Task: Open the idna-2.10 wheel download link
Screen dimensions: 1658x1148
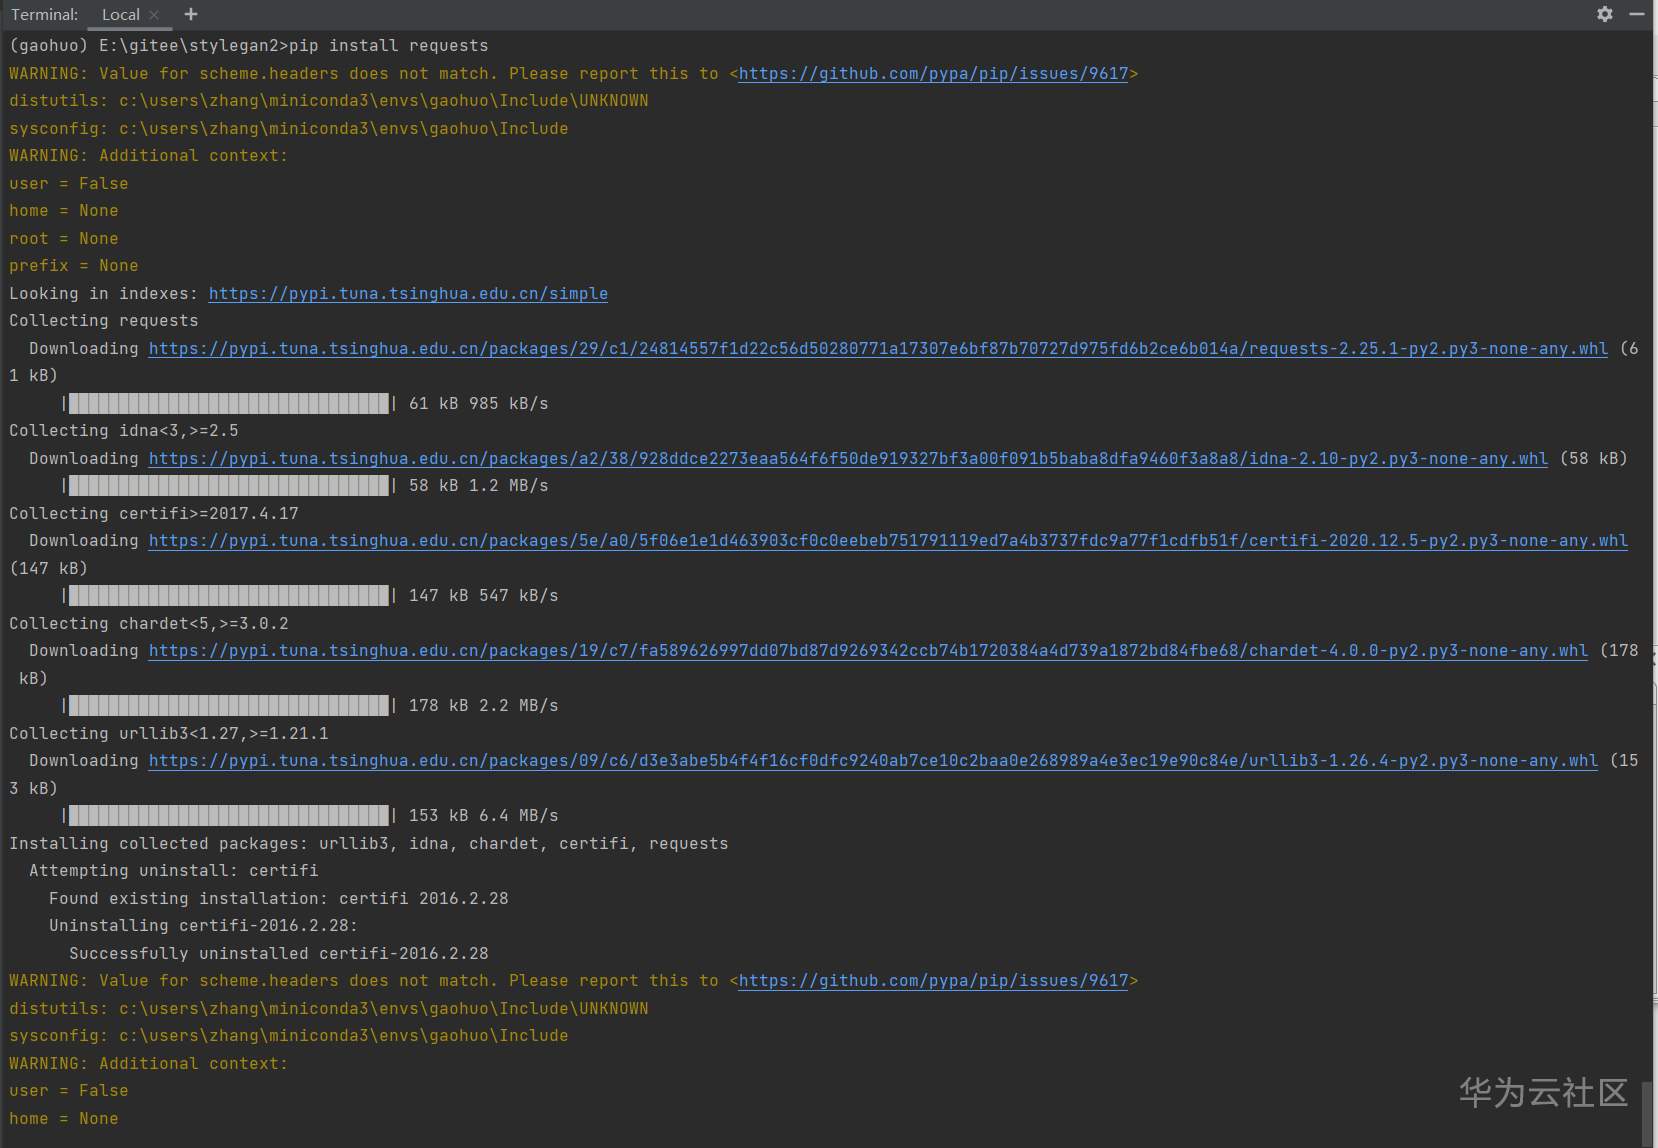Action: point(848,459)
